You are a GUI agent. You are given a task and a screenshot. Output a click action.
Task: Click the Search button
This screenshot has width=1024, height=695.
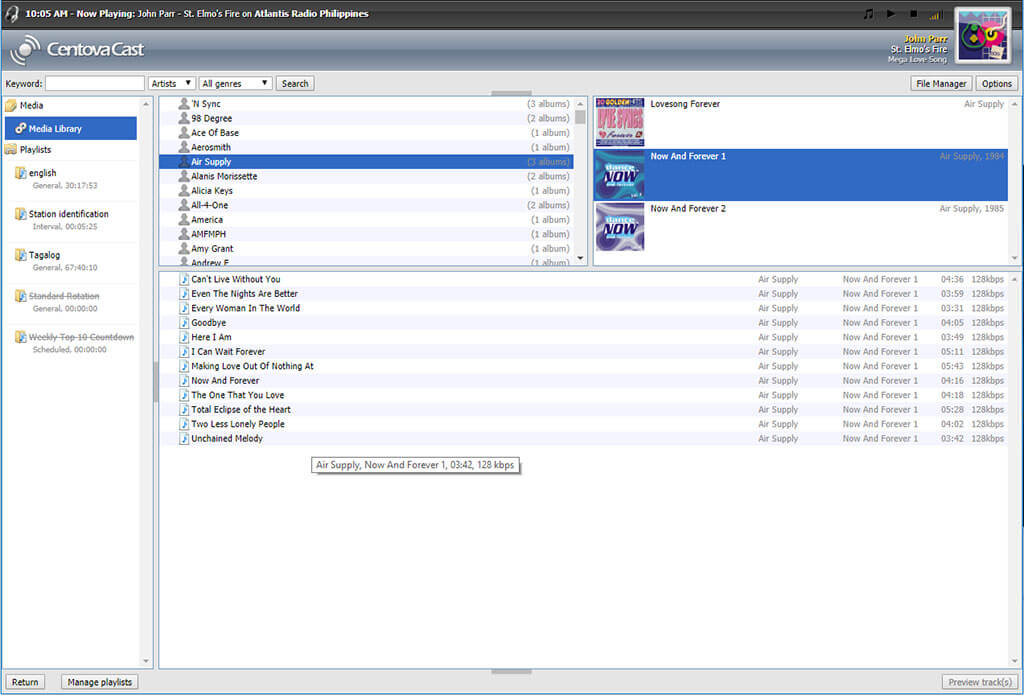[295, 84]
